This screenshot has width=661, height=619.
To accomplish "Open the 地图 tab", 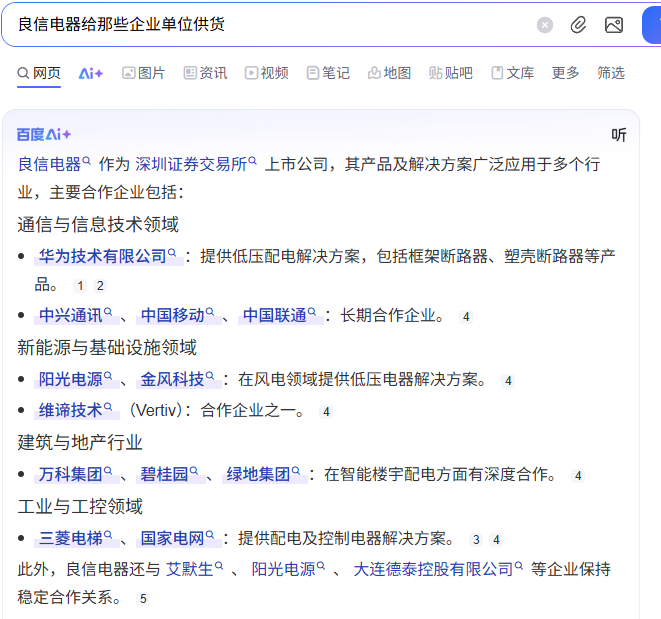I will tap(390, 73).
